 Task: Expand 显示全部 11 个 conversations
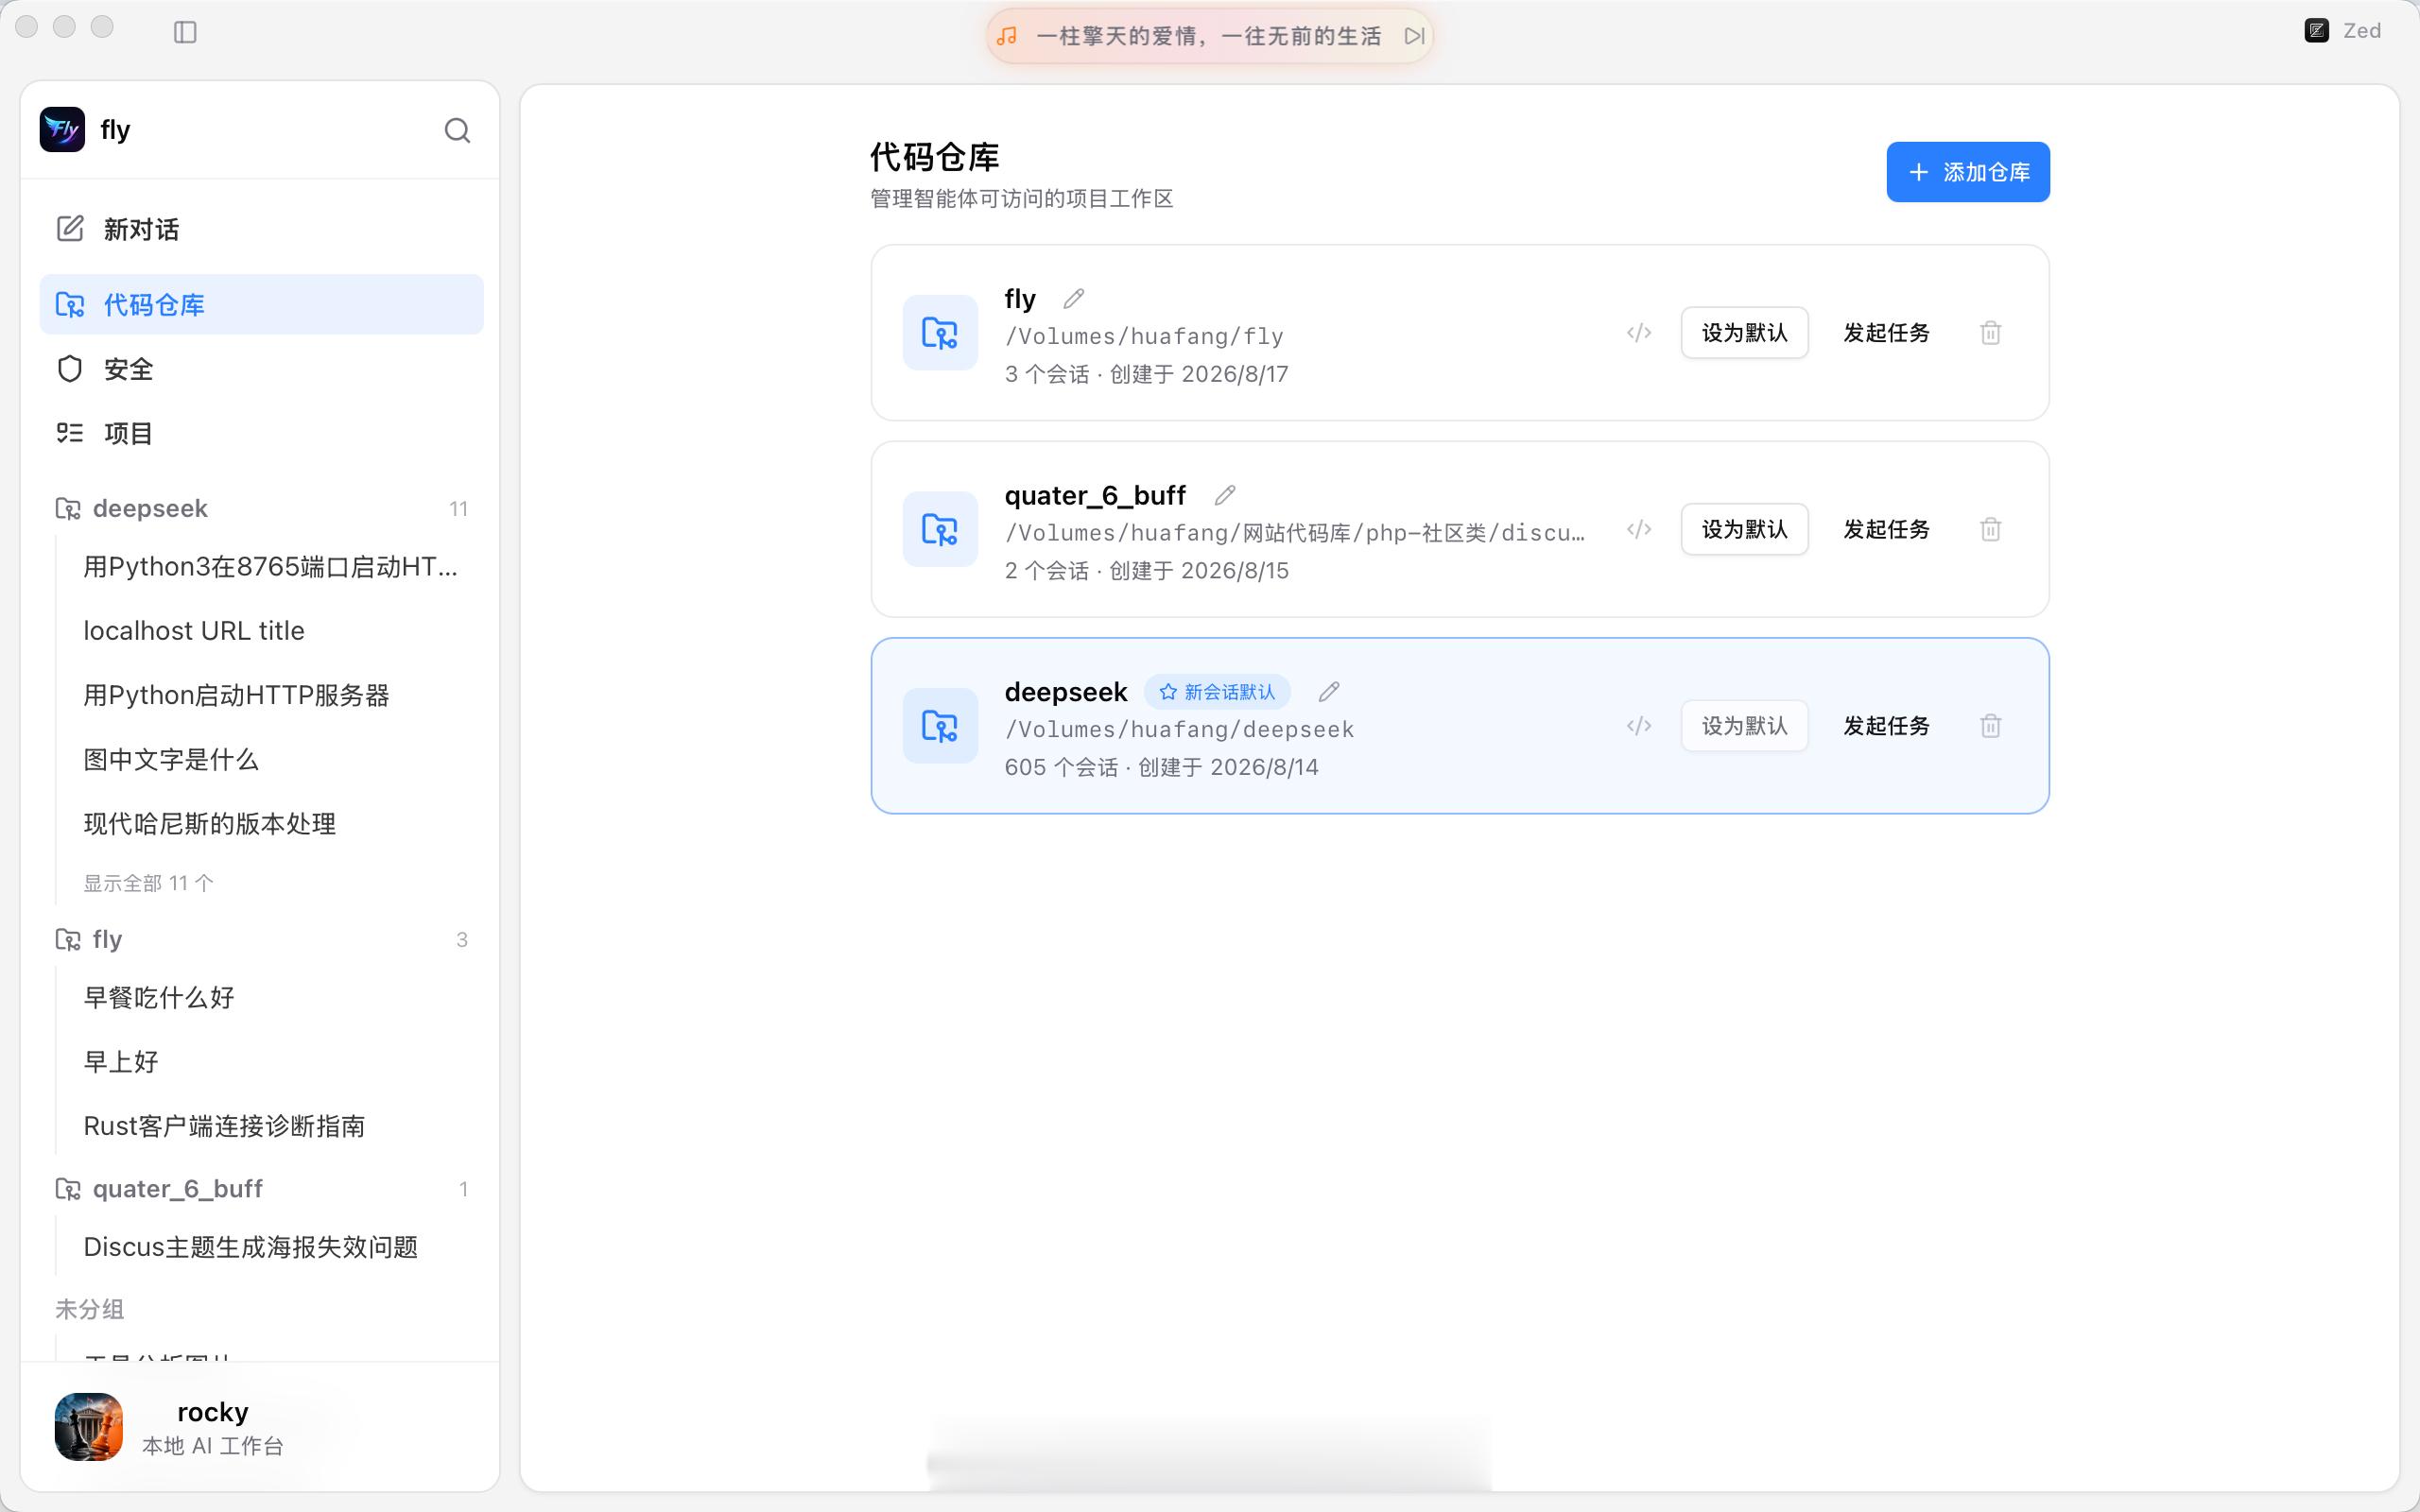148,883
